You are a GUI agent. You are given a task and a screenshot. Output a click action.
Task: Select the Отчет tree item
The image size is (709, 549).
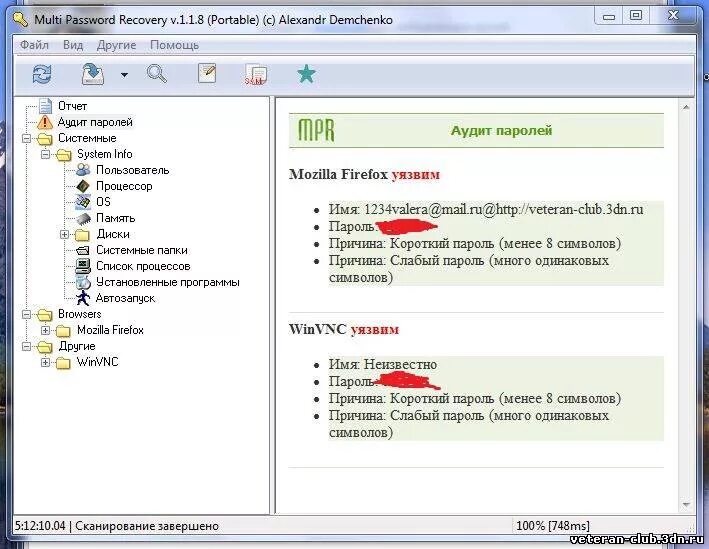(72, 106)
